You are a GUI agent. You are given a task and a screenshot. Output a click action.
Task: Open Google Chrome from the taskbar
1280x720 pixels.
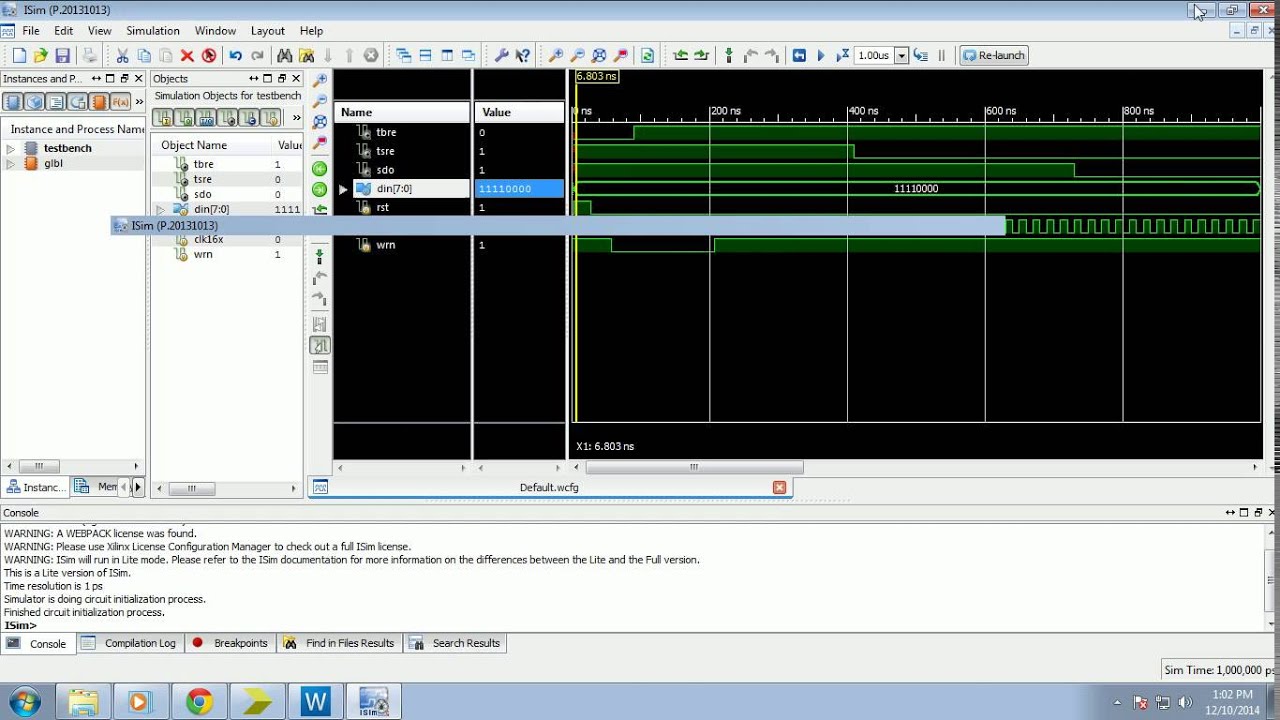point(199,702)
